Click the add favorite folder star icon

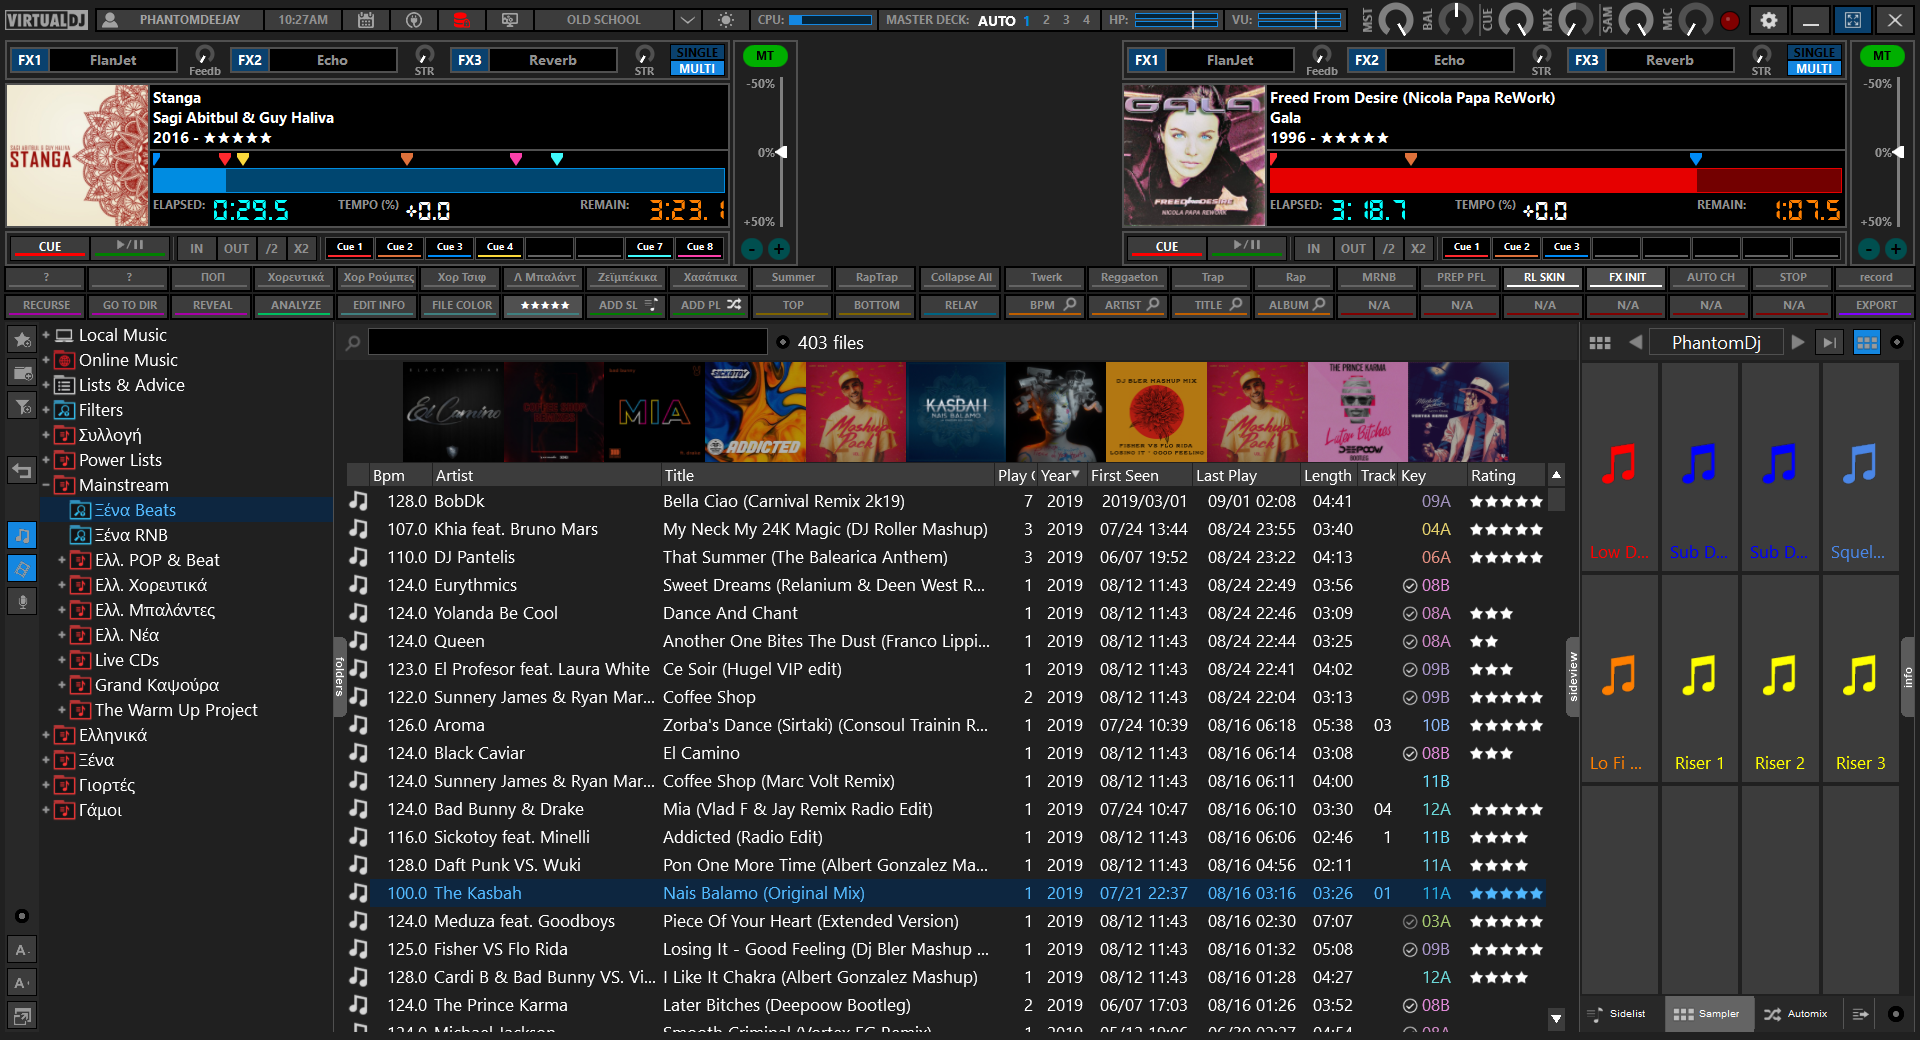[21, 339]
